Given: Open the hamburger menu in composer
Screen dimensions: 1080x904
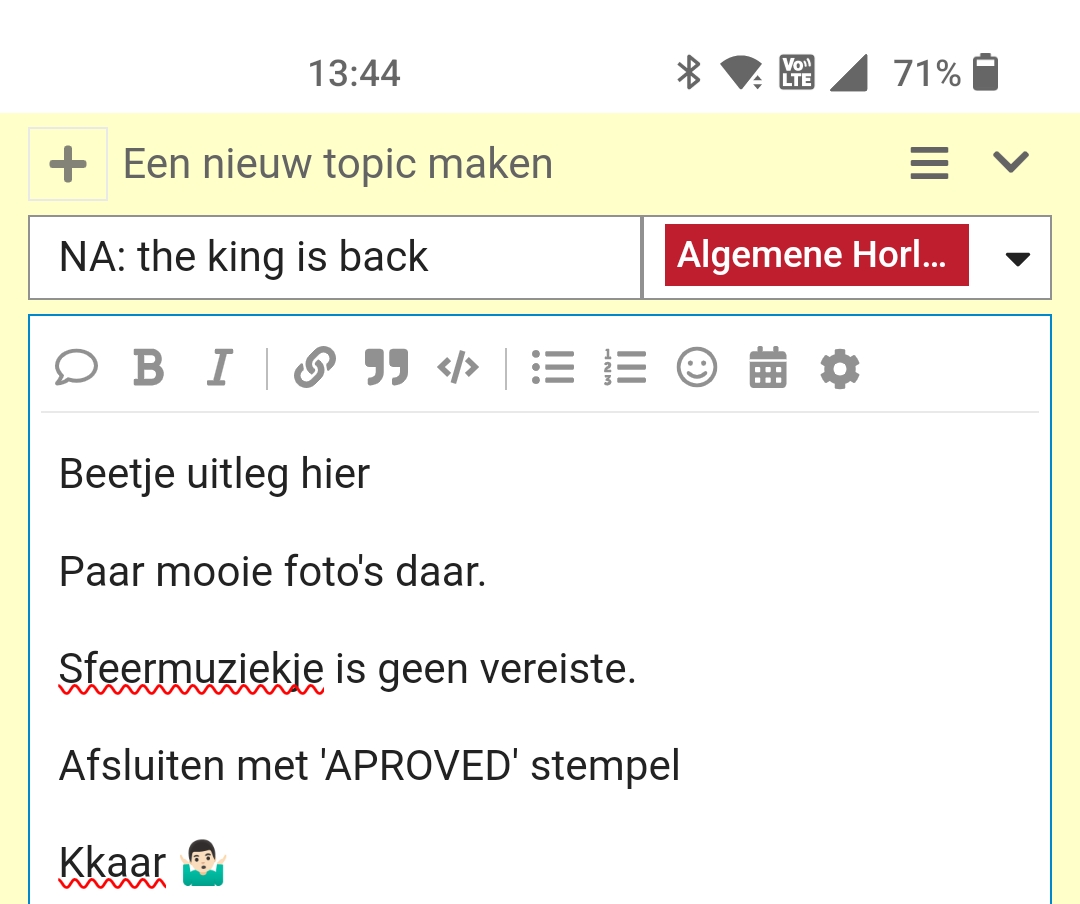Looking at the screenshot, I should click(x=929, y=163).
